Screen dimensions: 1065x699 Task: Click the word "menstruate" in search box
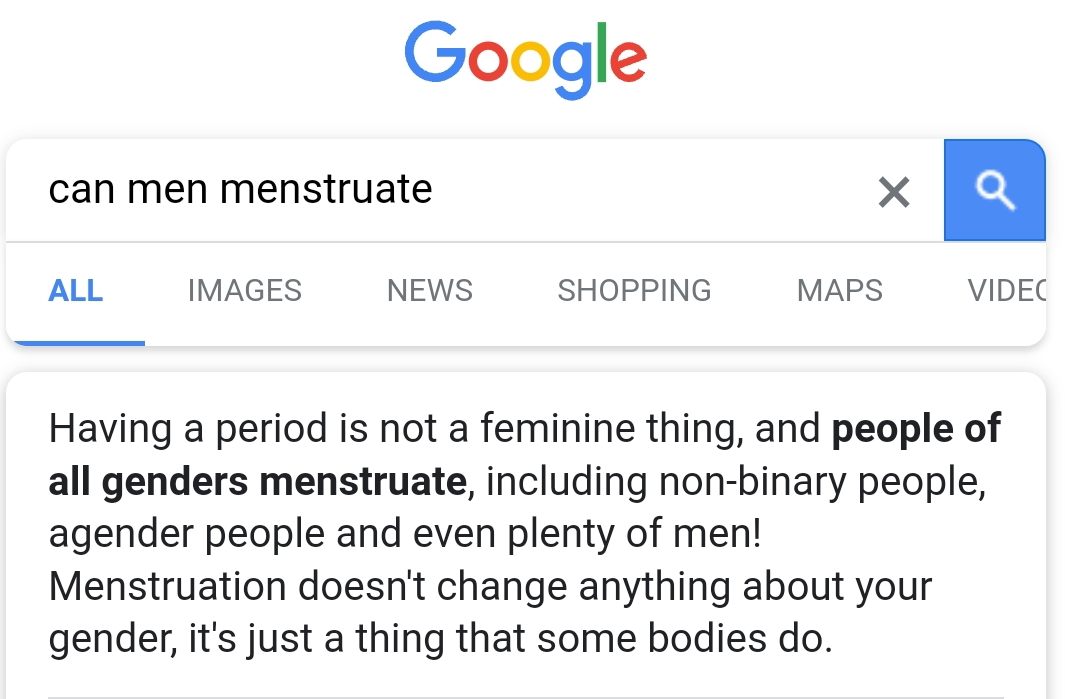326,189
